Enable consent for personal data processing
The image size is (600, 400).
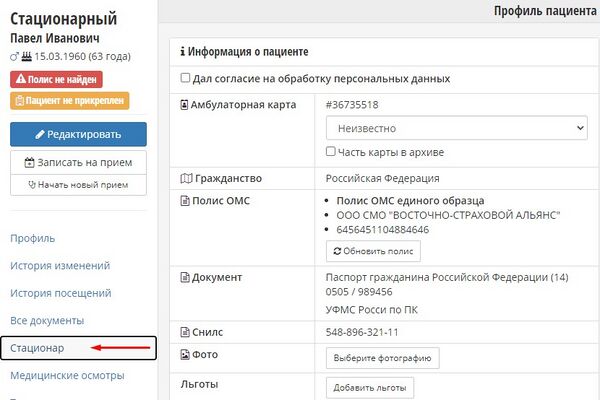tap(185, 78)
